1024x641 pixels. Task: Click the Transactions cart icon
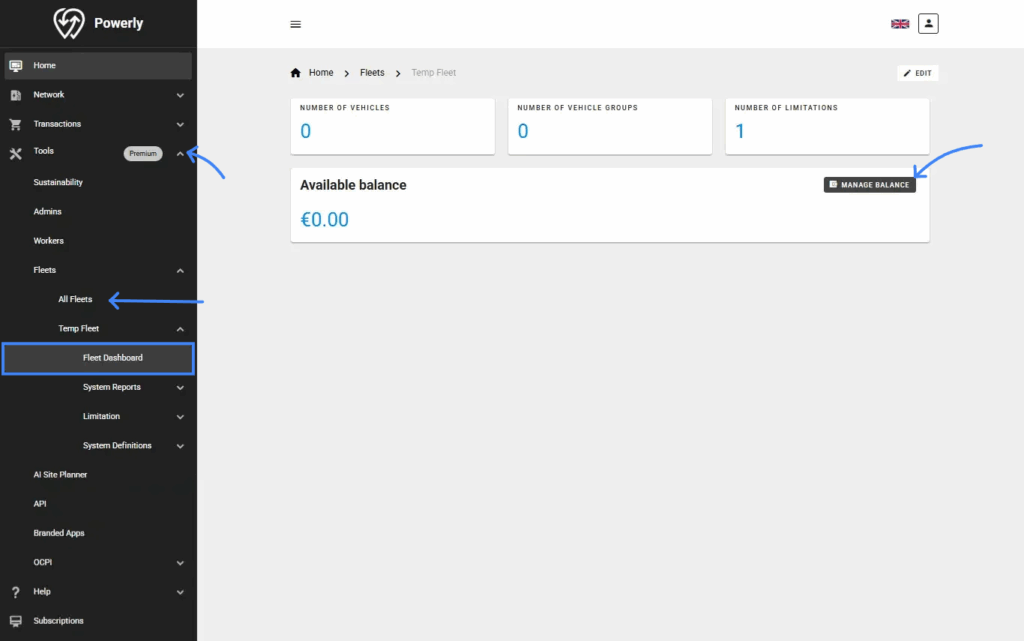click(15, 124)
